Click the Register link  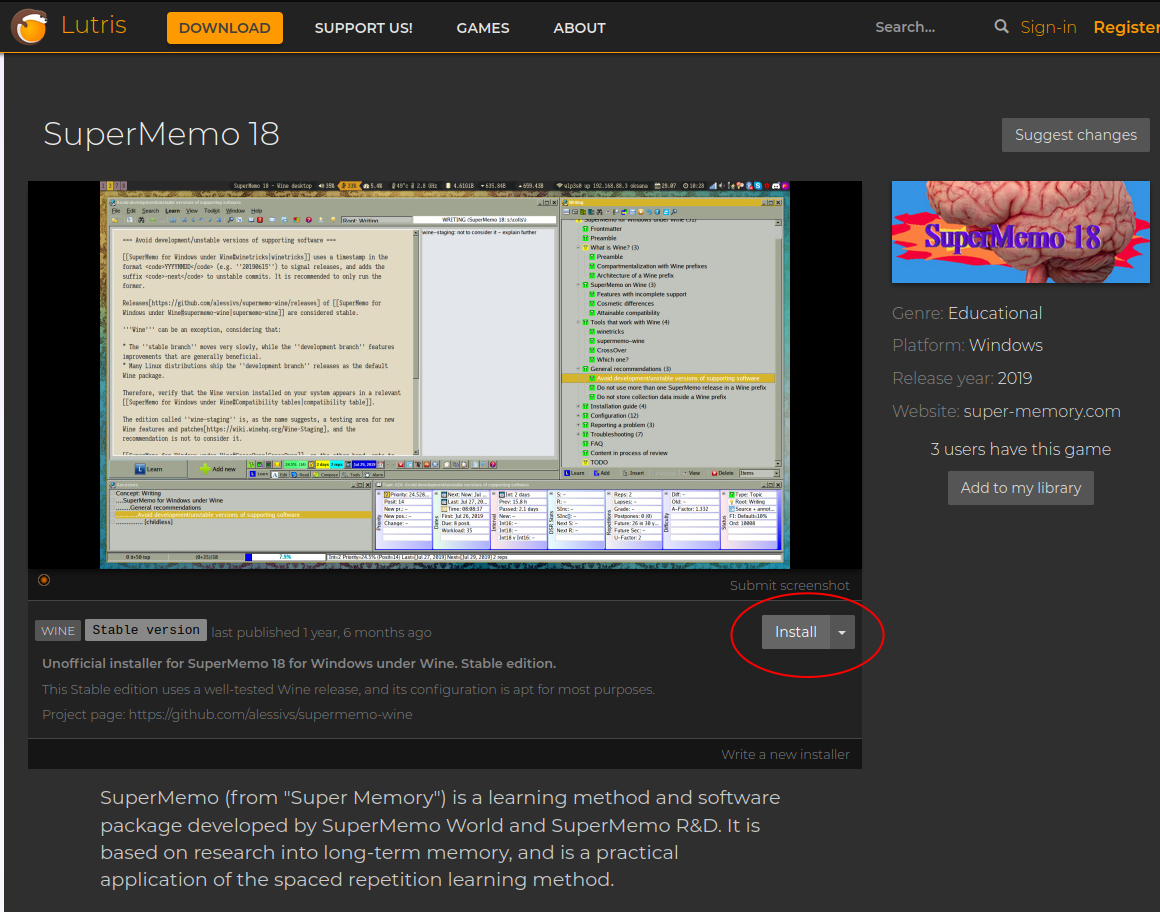[1126, 27]
